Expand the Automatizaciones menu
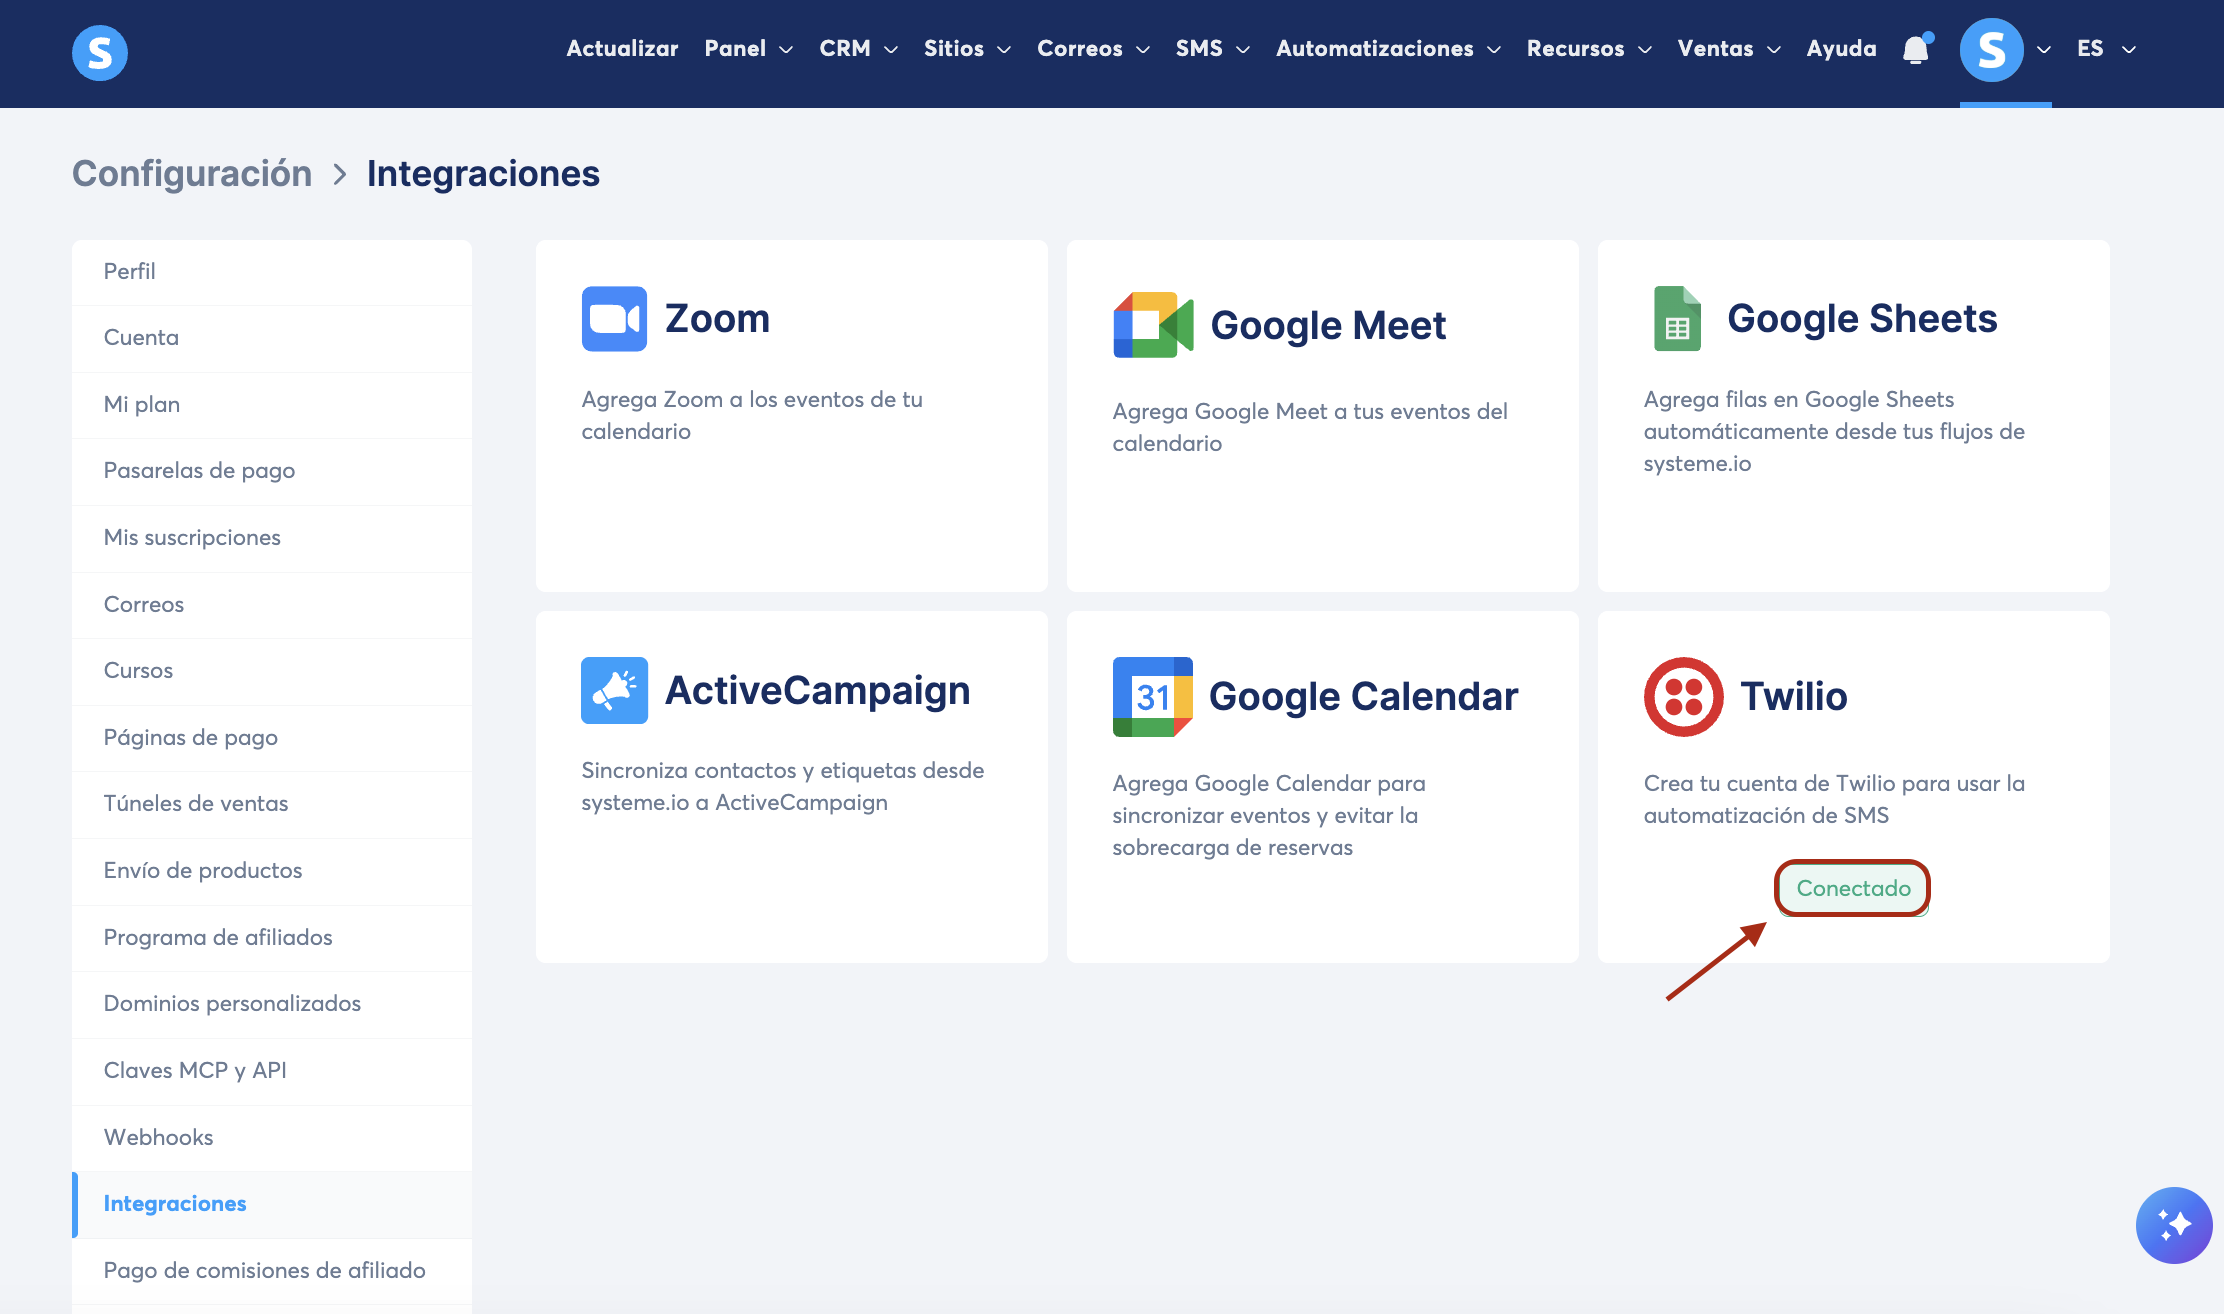 [1388, 49]
